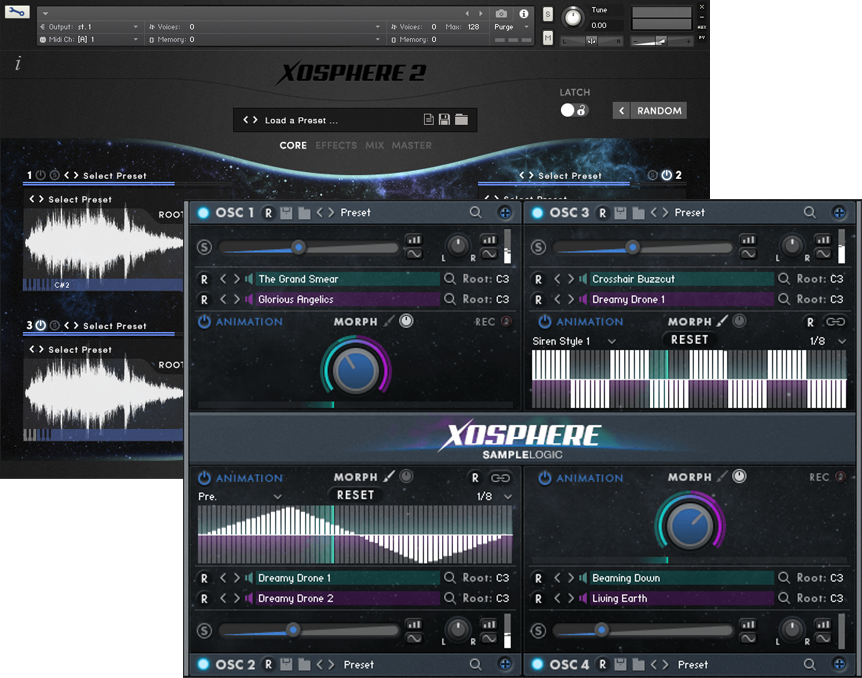Search sounds for Glorious Angelics row
The image size is (862, 678).
(450, 299)
